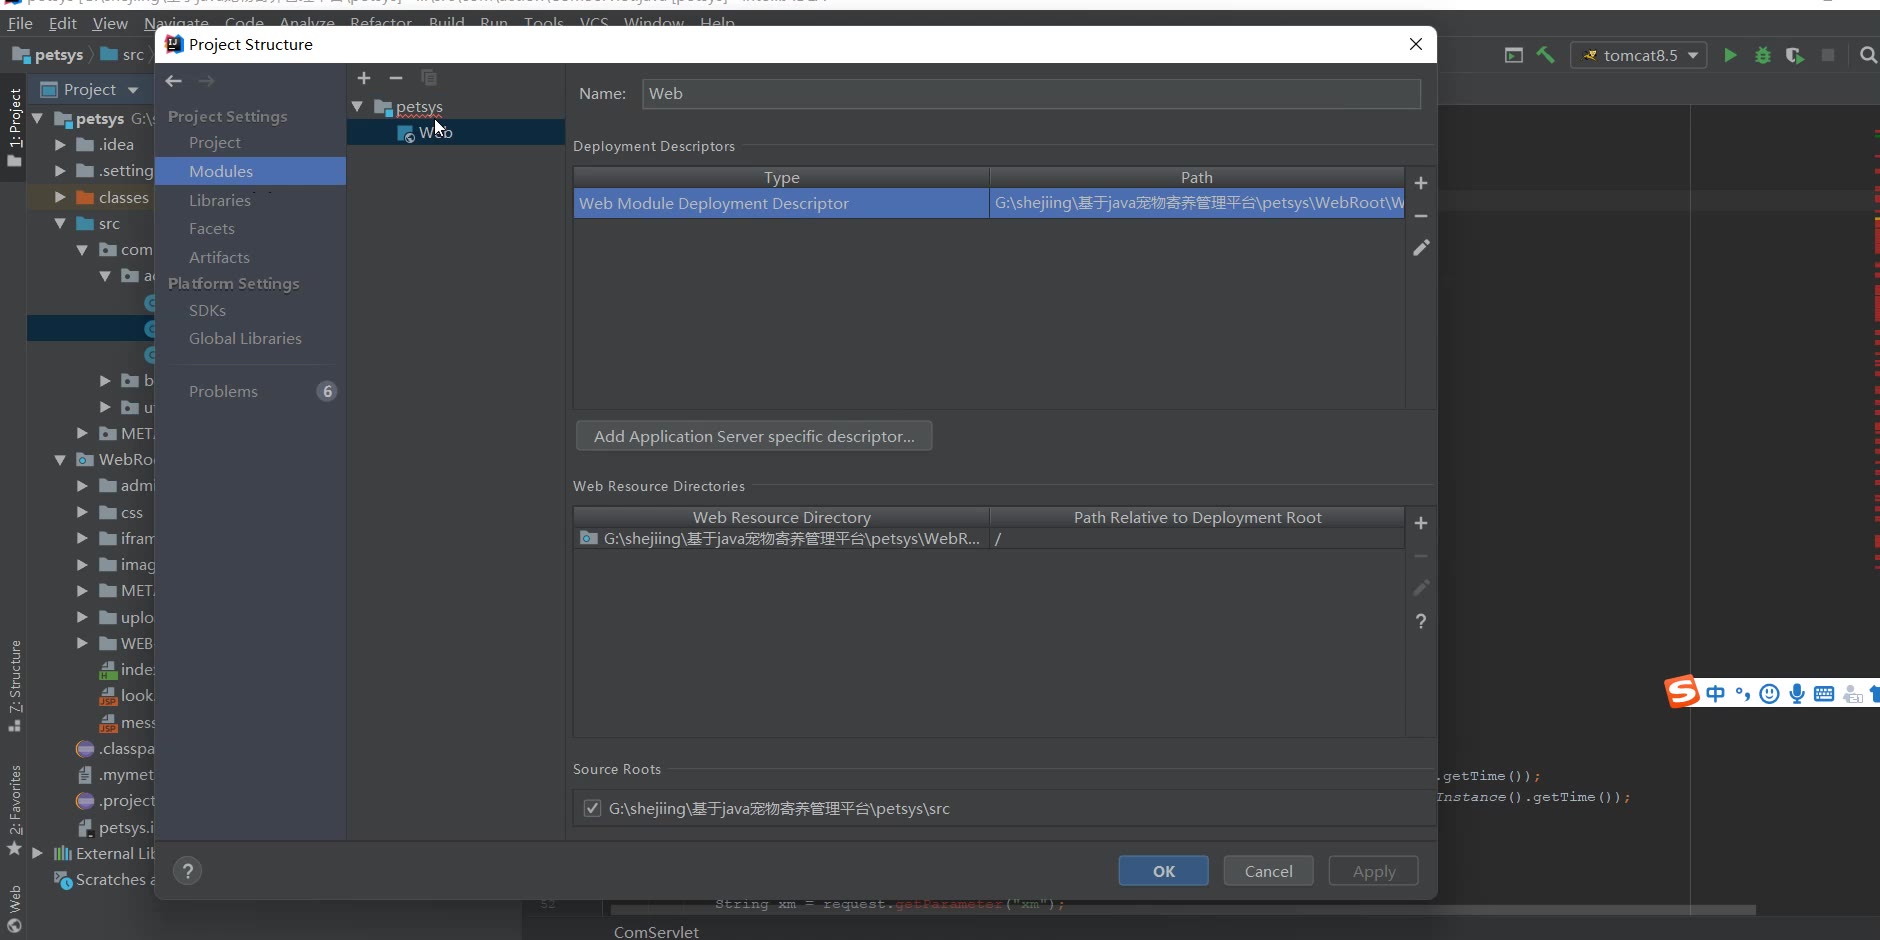Open web resource directories help question mark
This screenshot has width=1880, height=940.
click(1421, 621)
